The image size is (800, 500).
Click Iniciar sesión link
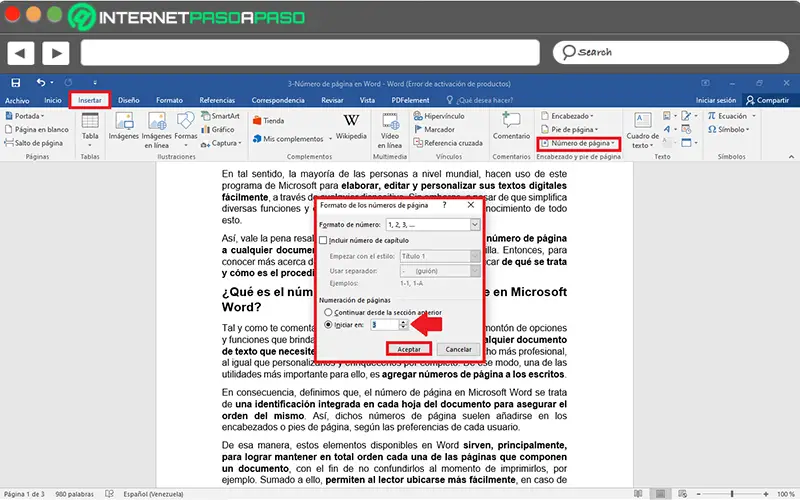point(716,101)
